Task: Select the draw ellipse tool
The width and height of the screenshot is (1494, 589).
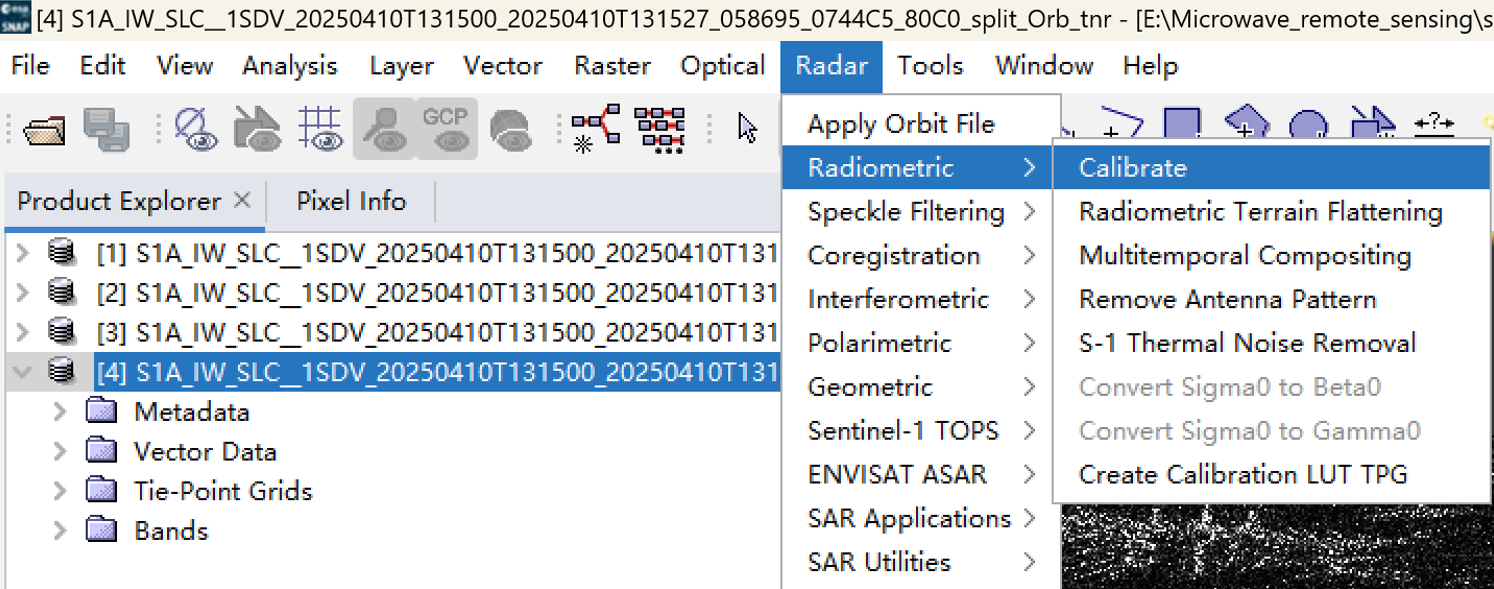Action: pos(1308,122)
